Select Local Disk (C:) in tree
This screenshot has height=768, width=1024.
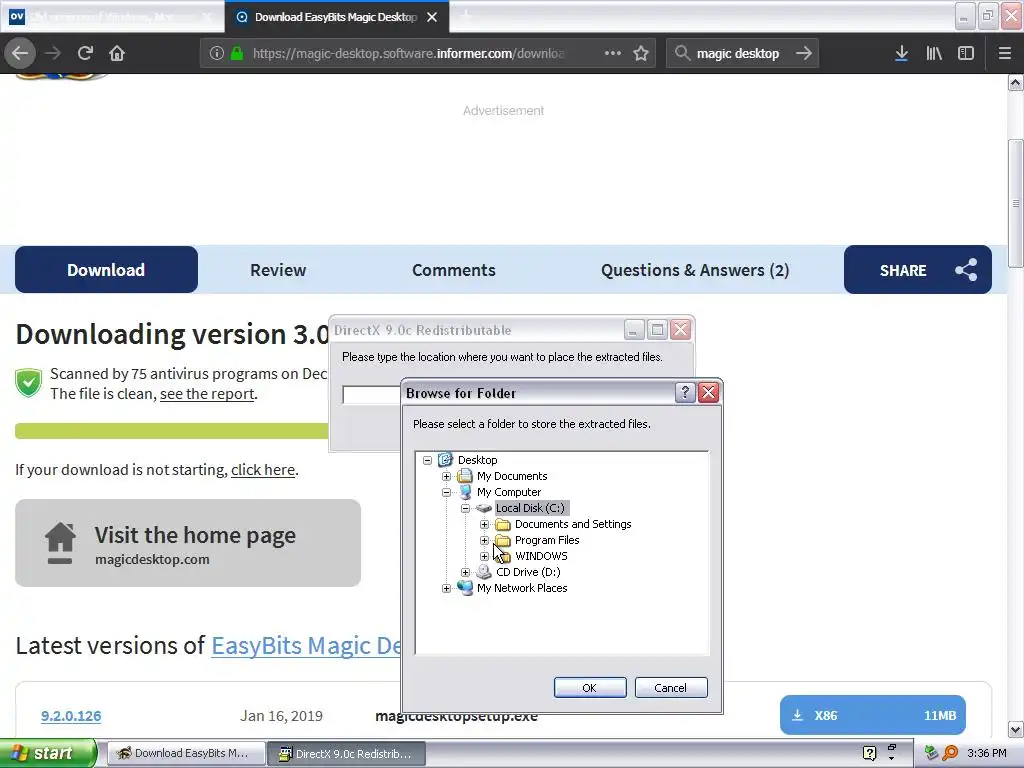coord(530,508)
